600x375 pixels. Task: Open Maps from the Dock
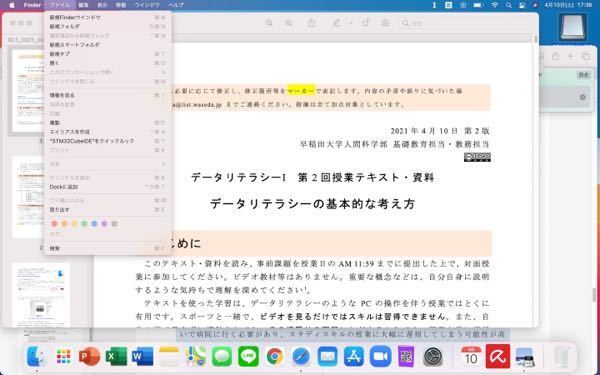click(x=196, y=356)
